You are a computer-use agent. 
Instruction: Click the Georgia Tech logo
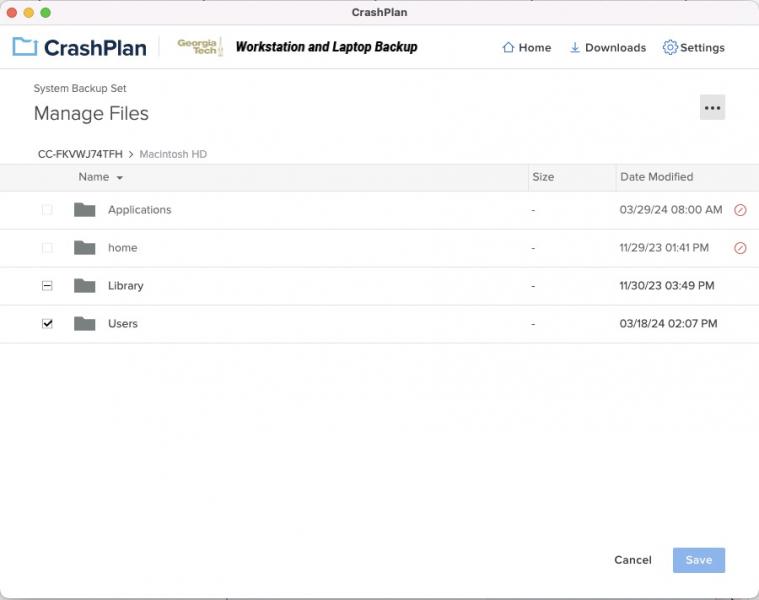tap(199, 47)
